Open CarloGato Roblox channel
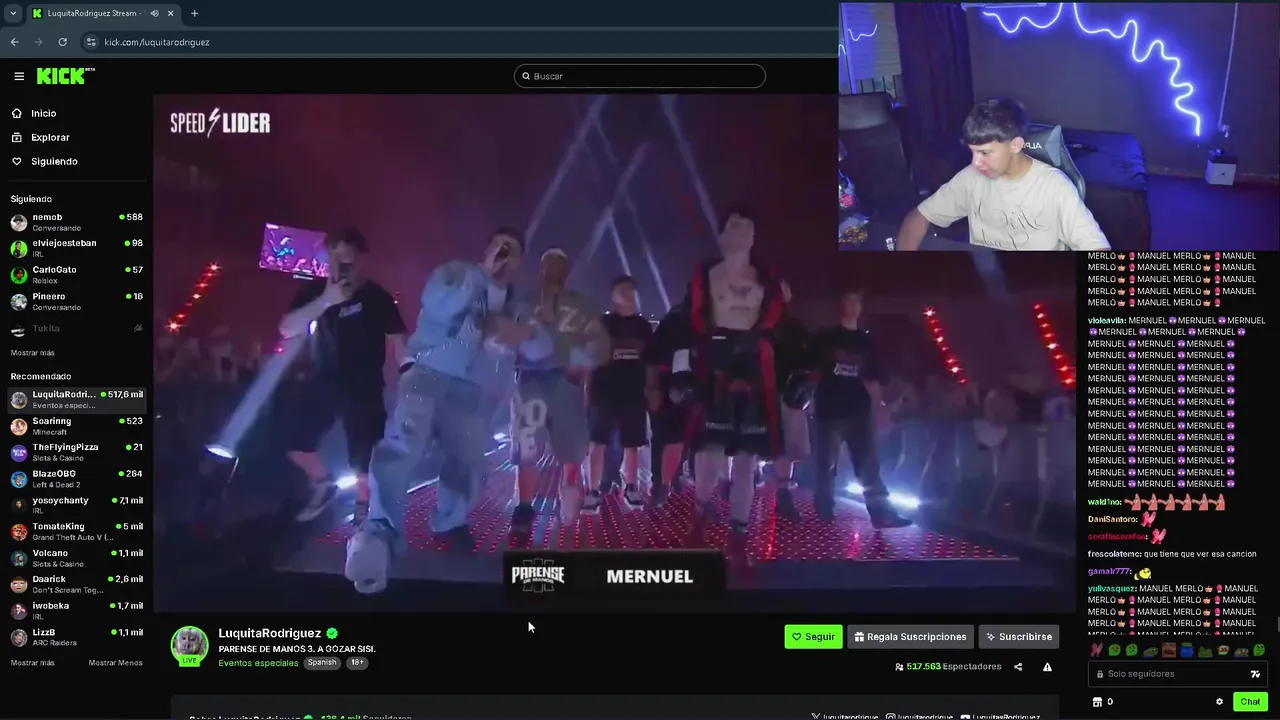1280x720 pixels. coord(76,275)
